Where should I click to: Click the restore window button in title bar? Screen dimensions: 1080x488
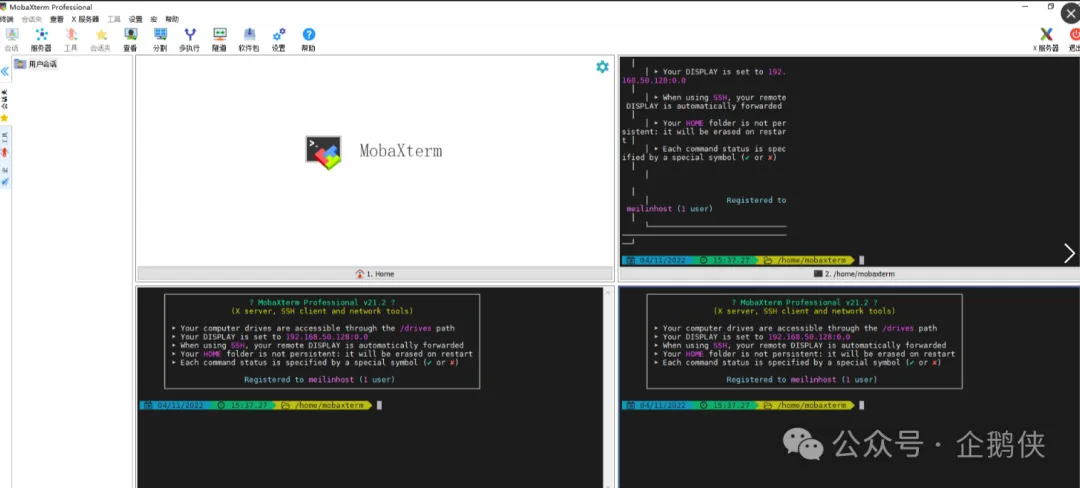click(1050, 6)
